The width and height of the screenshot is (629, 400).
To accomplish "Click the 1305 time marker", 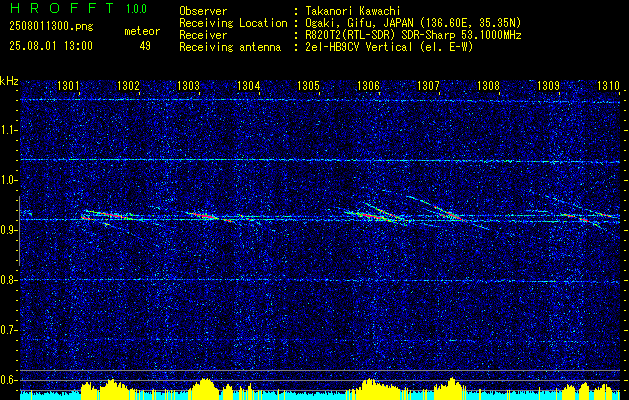I will coord(308,85).
